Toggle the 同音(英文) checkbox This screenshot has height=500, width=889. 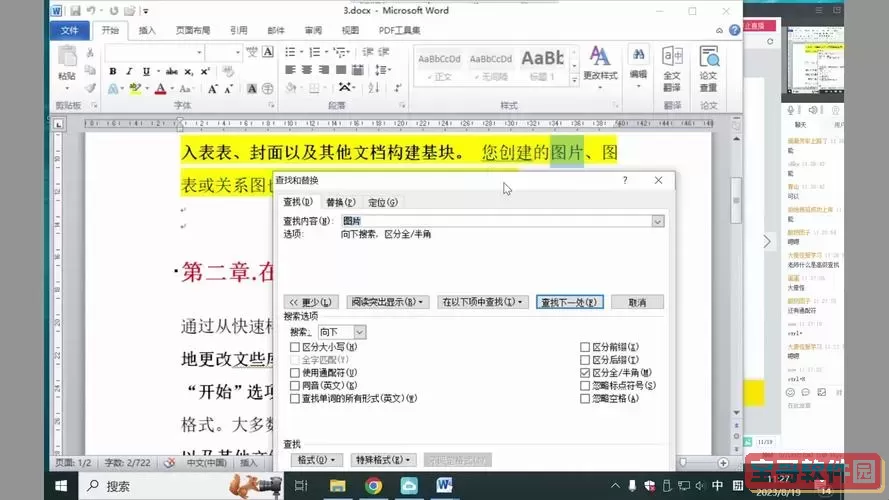click(295, 385)
